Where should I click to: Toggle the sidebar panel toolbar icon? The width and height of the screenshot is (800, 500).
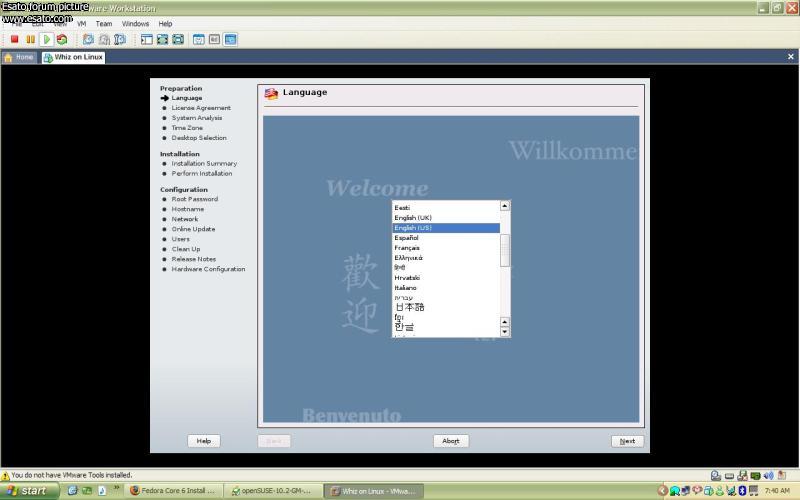click(146, 39)
